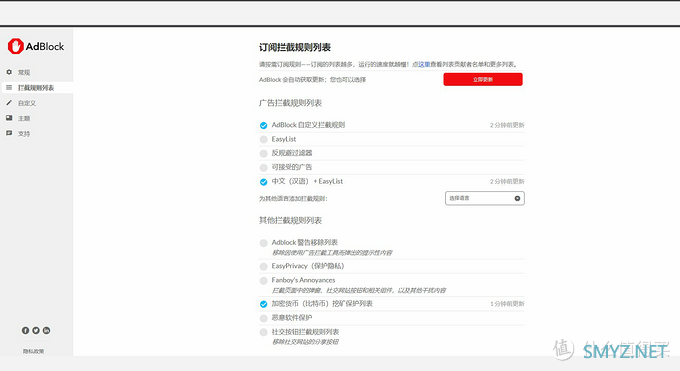Open AdBlock's LinkedIn page icon
This screenshot has width=680, height=371.
click(x=46, y=331)
